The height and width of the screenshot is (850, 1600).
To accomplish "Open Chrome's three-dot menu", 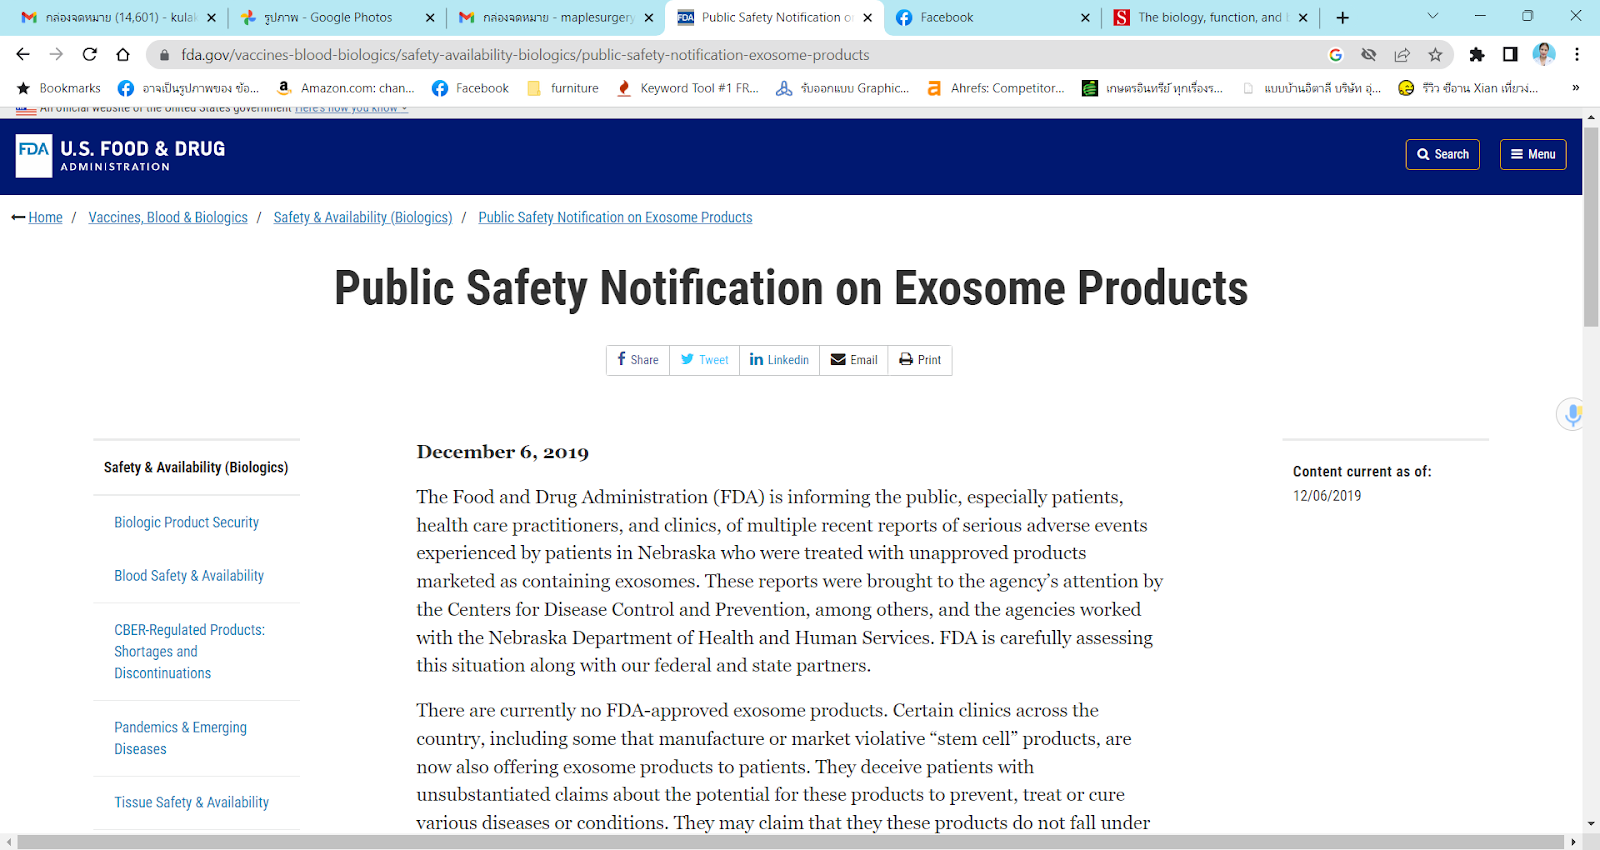I will coord(1577,54).
